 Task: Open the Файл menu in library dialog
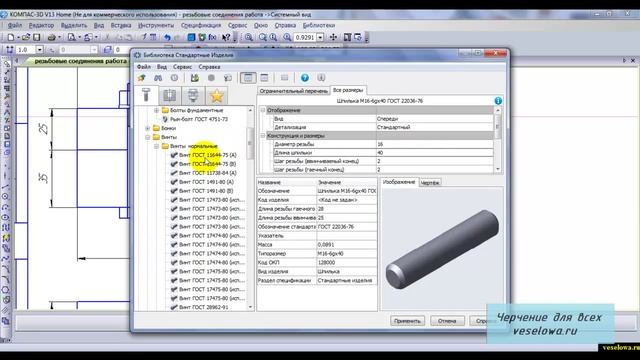point(144,67)
